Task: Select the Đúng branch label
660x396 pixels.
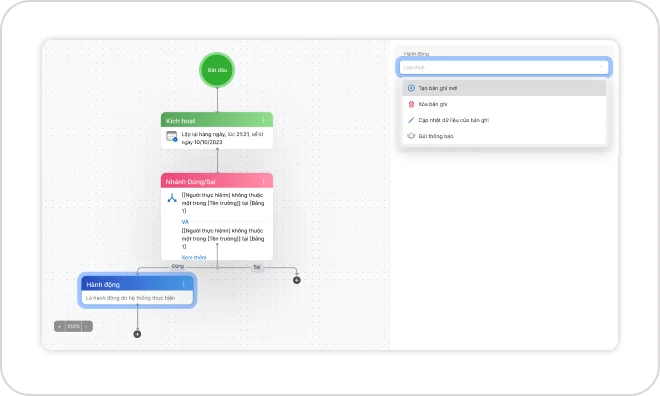Action: [x=178, y=266]
